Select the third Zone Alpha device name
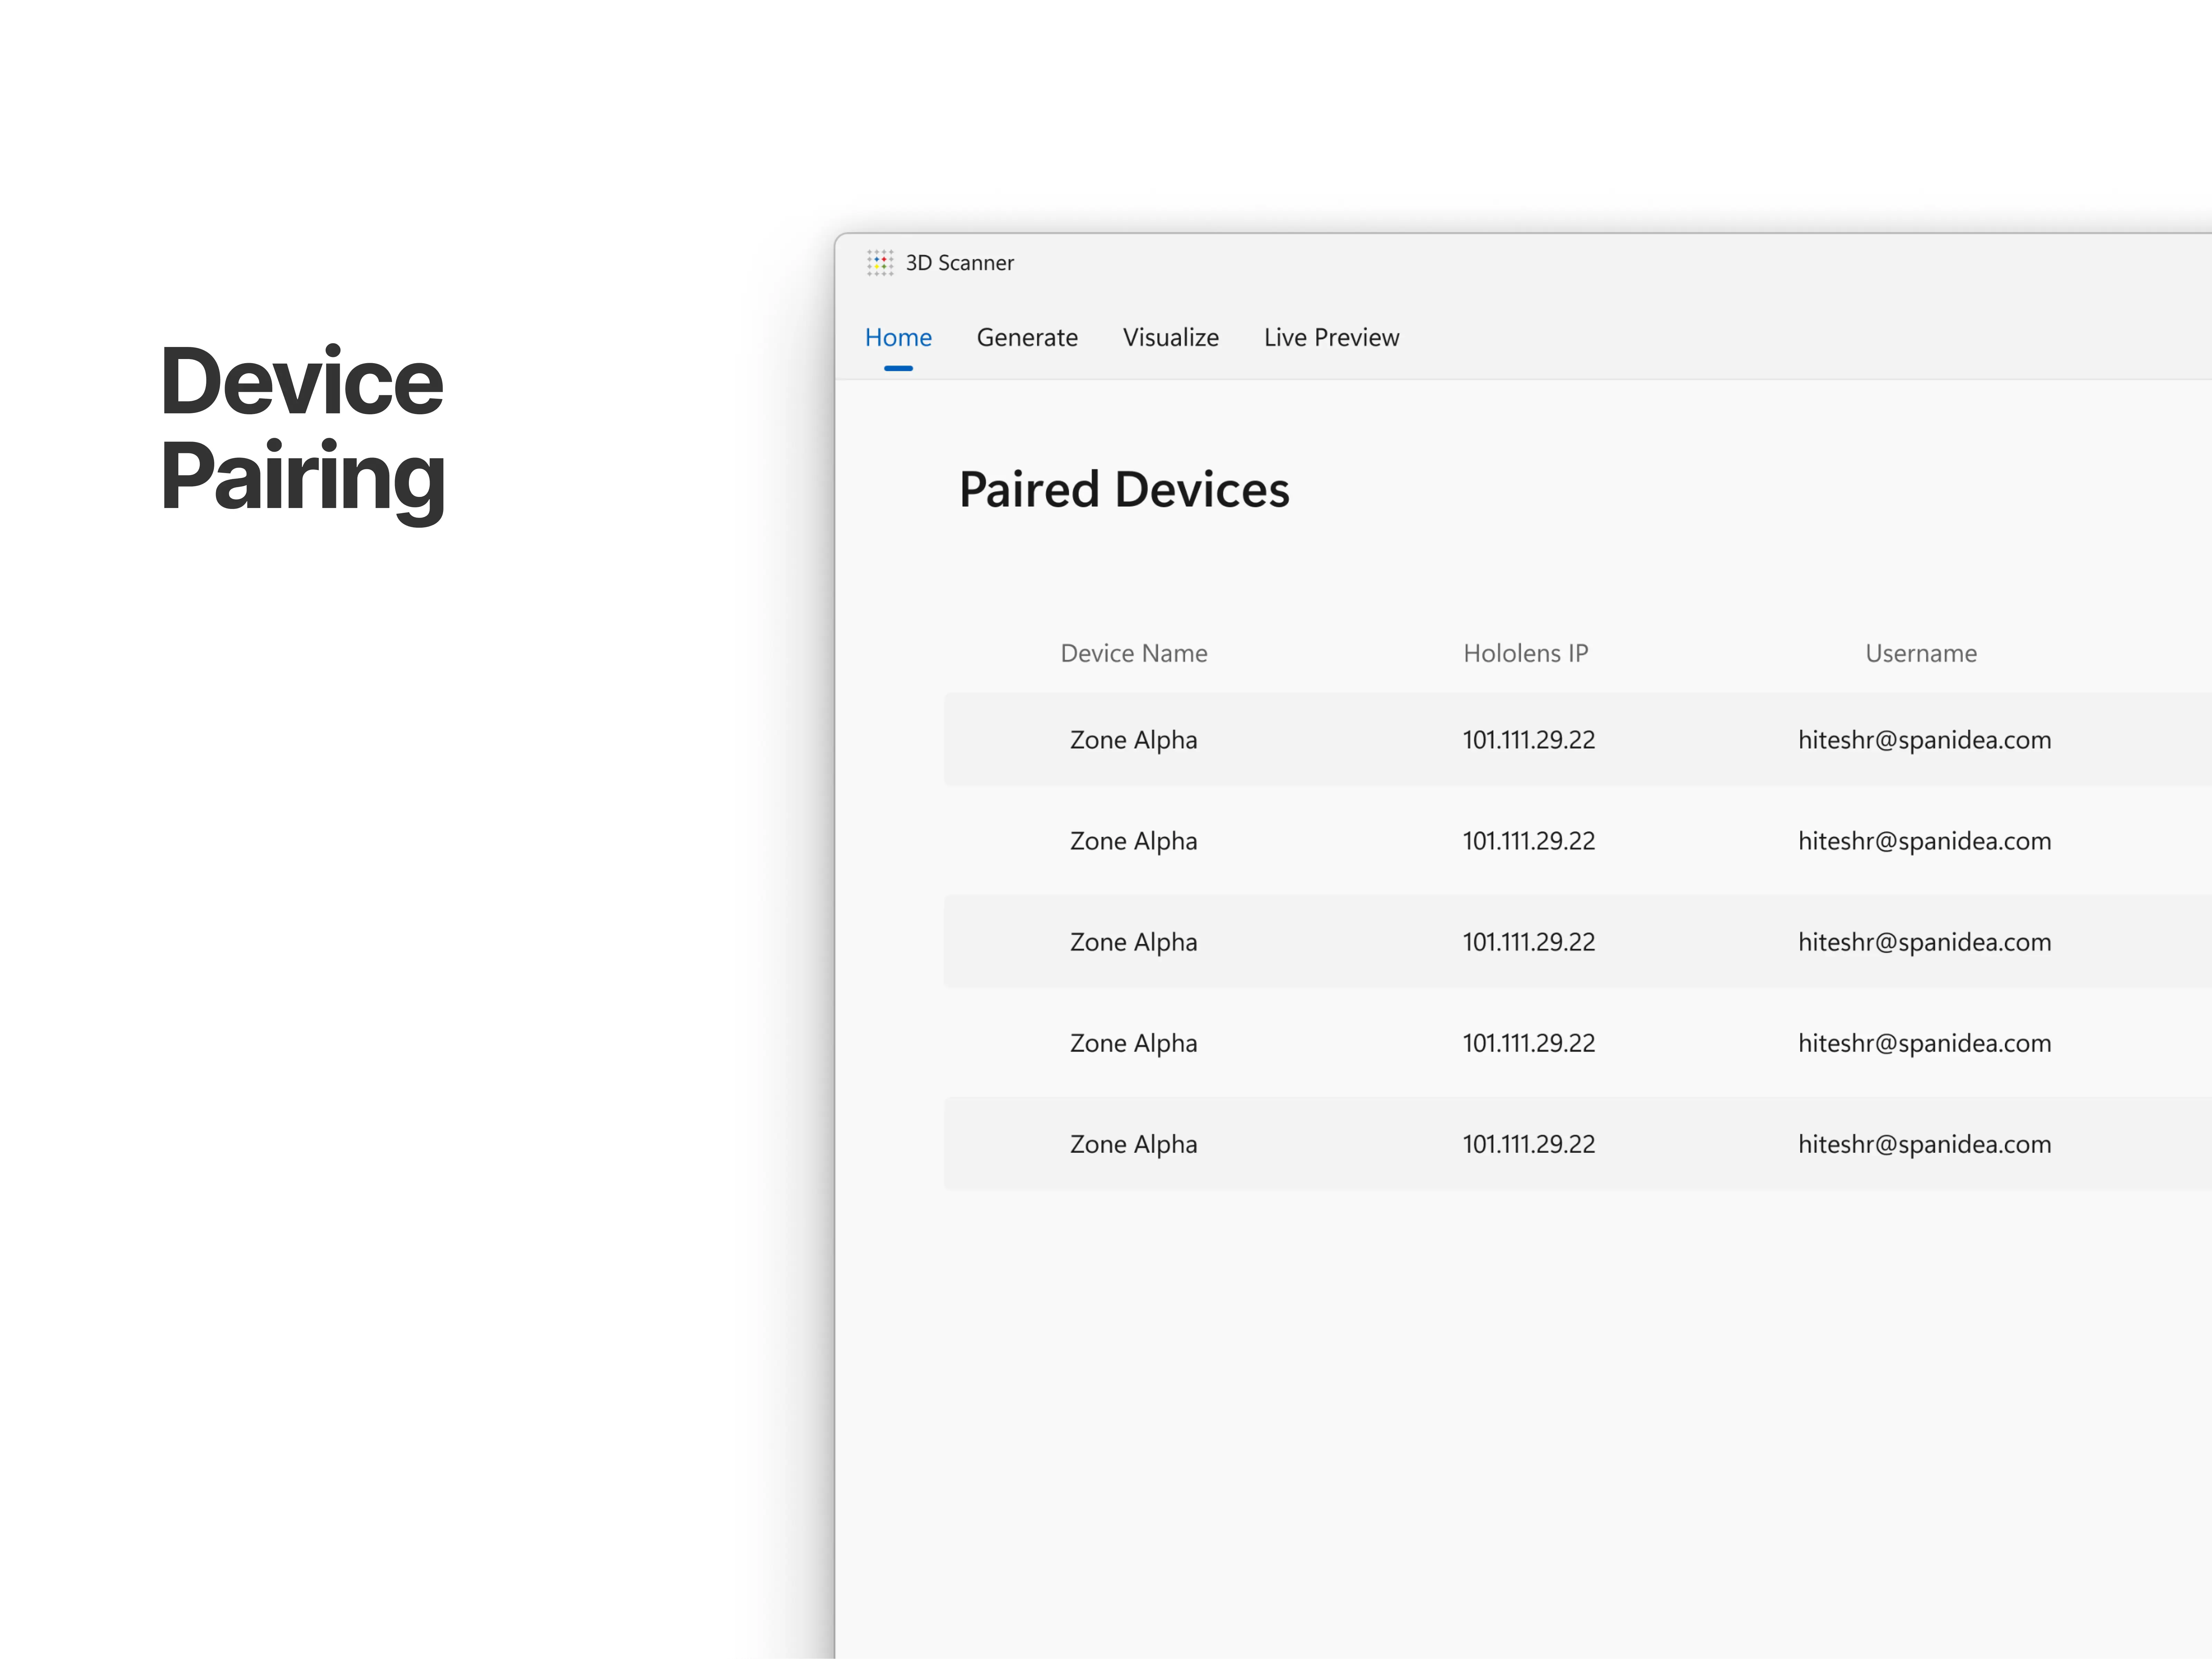The image size is (2212, 1659). coord(1133,942)
